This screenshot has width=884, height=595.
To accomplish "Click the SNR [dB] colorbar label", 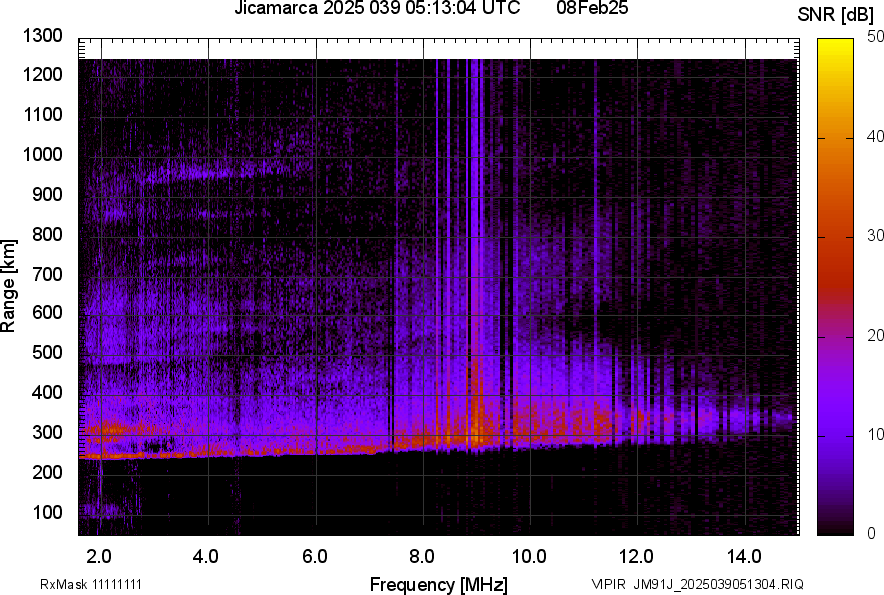I will 836,15.
